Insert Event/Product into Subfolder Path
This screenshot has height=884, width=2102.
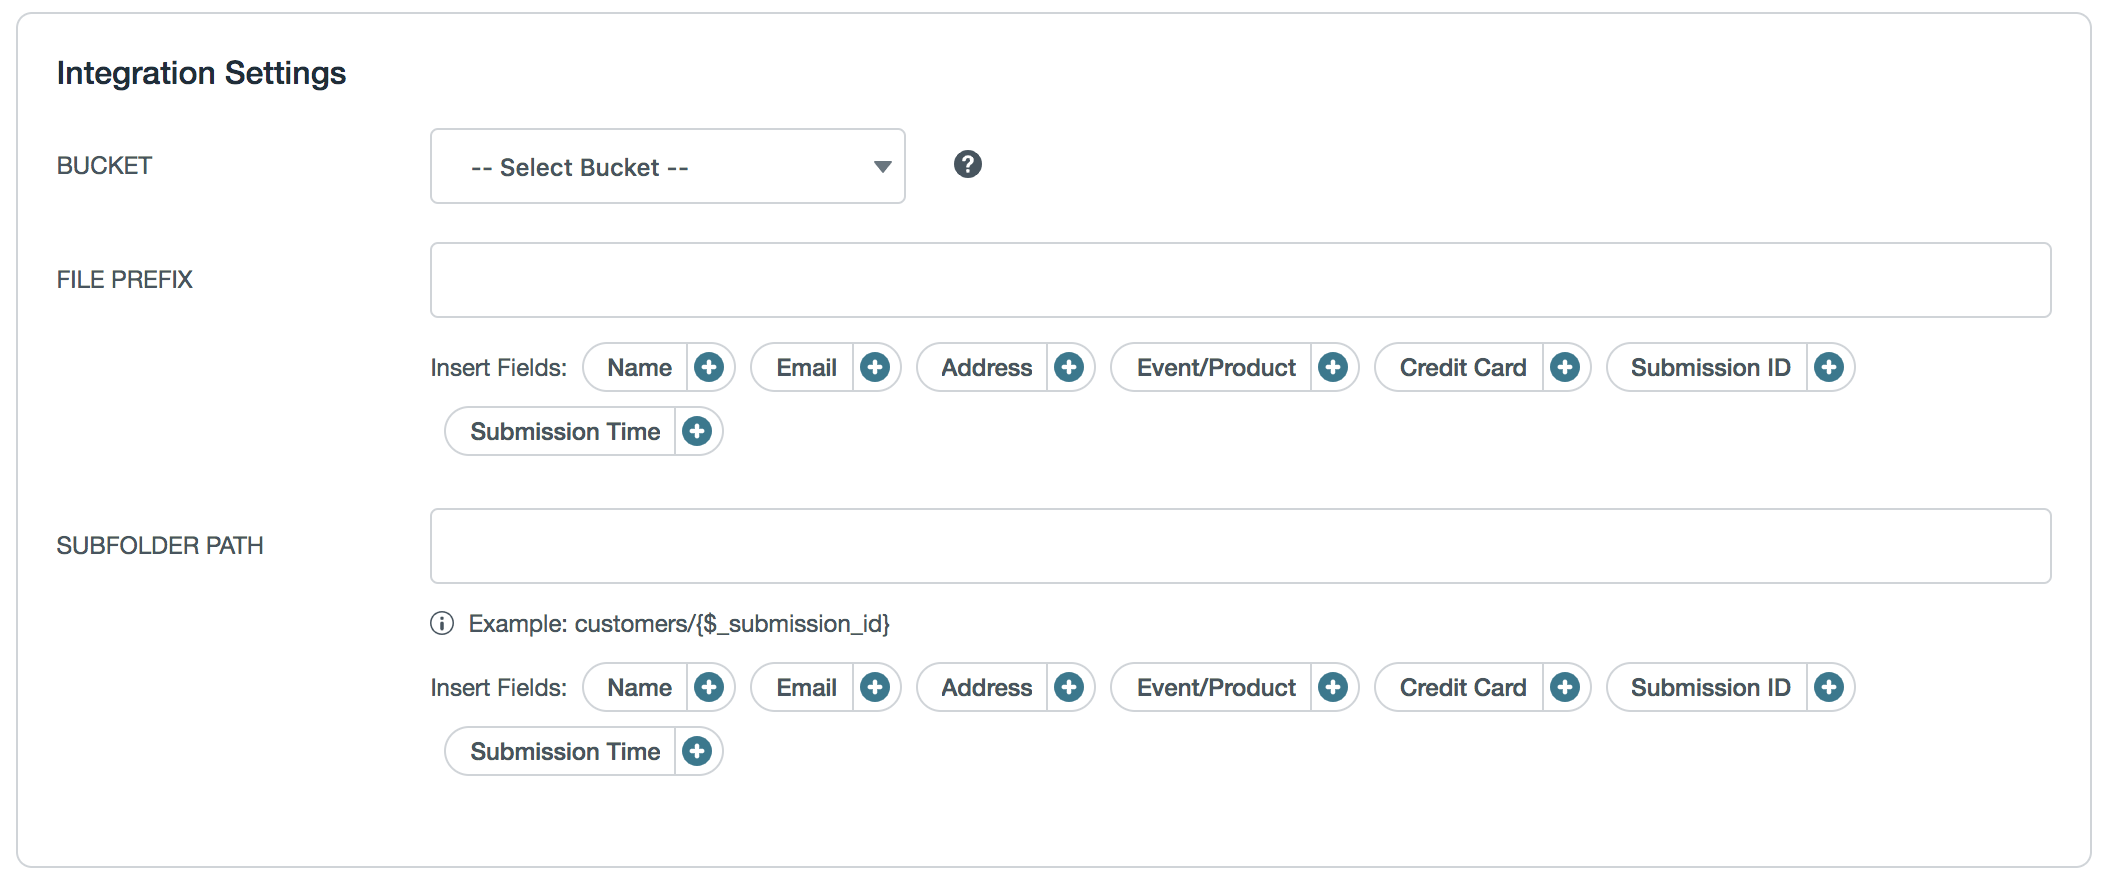(x=1333, y=687)
